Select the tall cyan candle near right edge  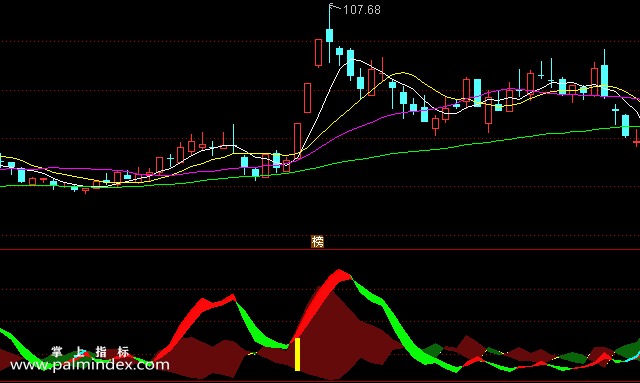tap(604, 80)
